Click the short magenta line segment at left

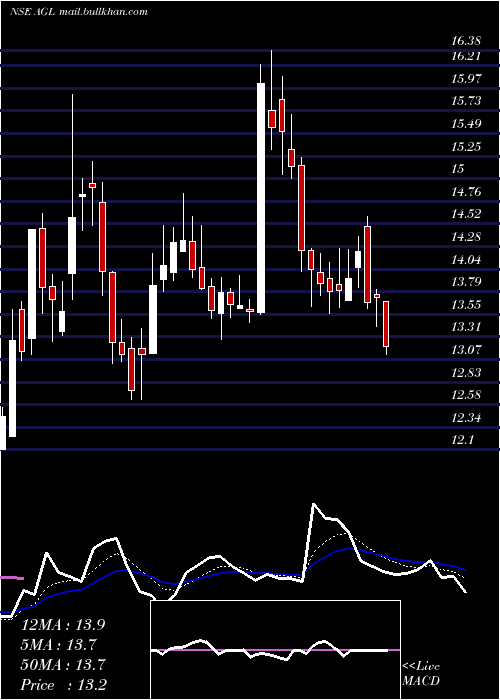[x=12, y=578]
